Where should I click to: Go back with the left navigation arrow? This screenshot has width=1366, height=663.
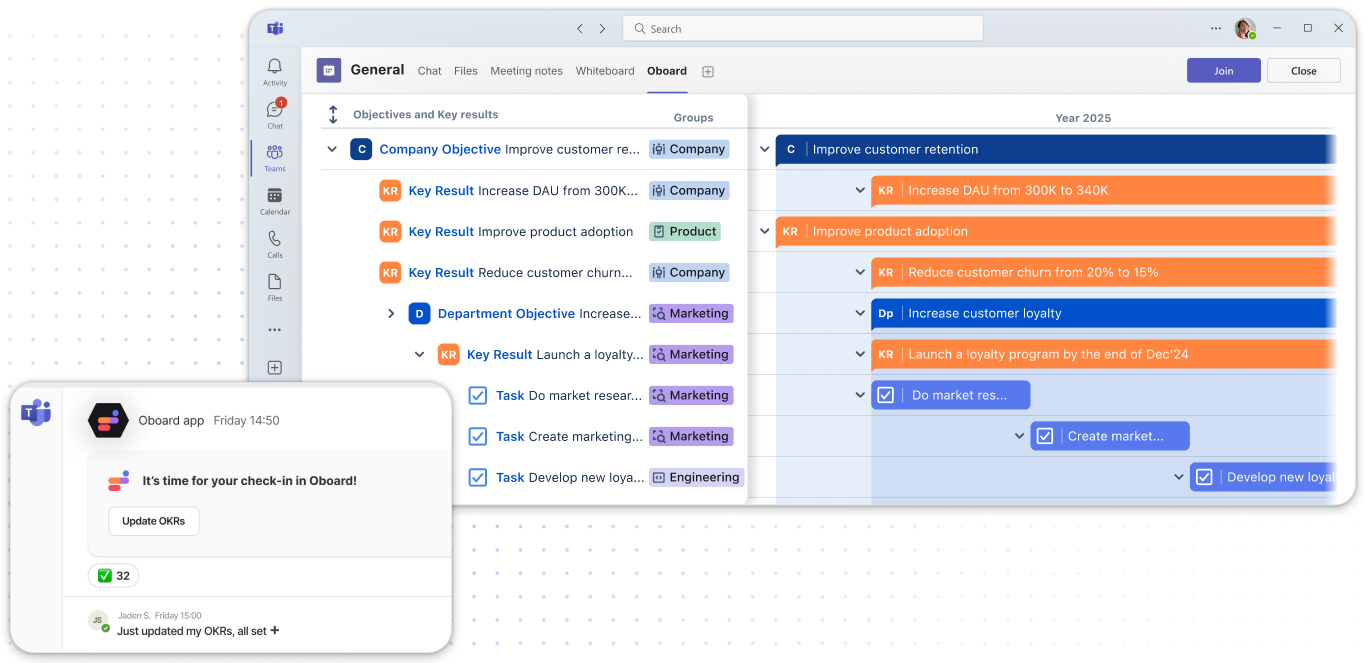click(x=580, y=29)
